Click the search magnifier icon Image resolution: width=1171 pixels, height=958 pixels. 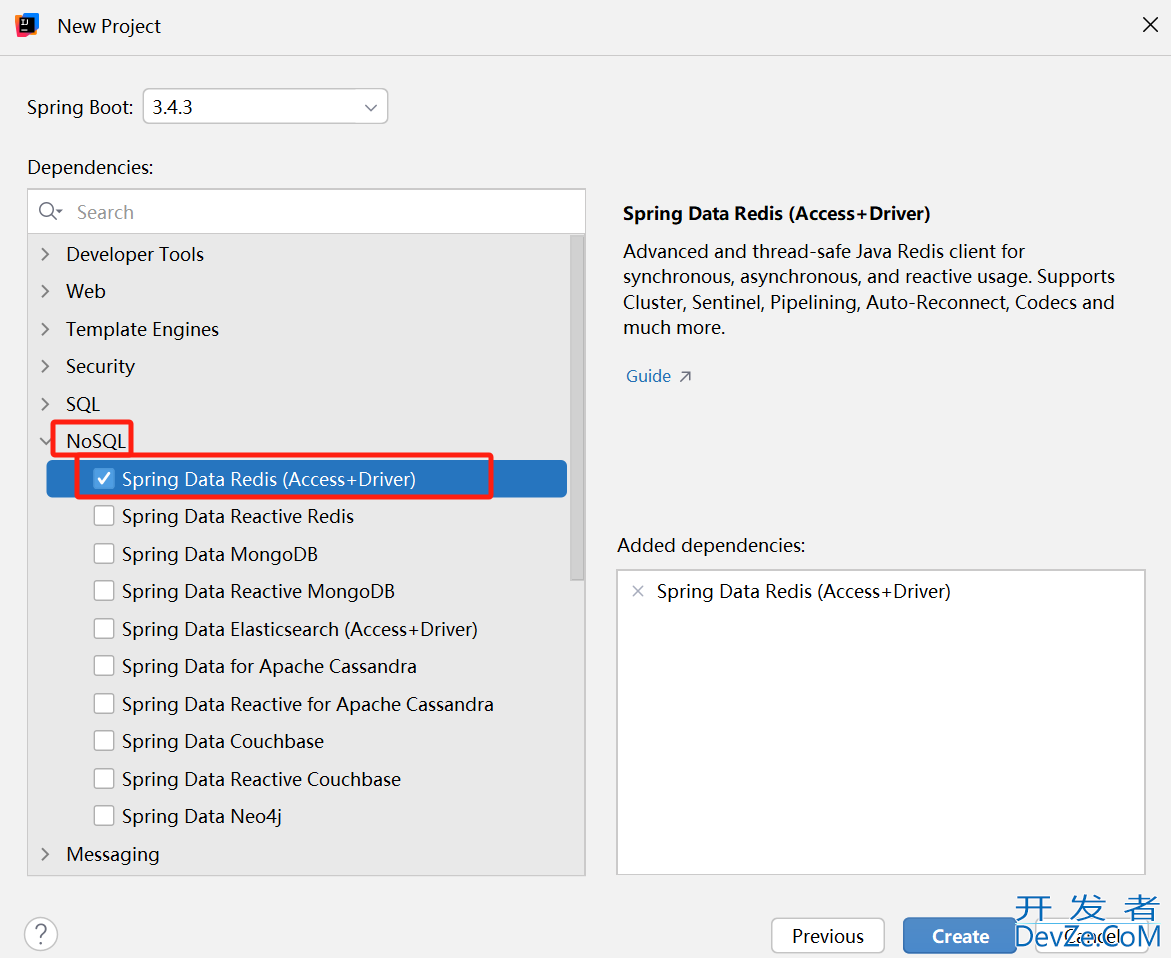(x=50, y=211)
